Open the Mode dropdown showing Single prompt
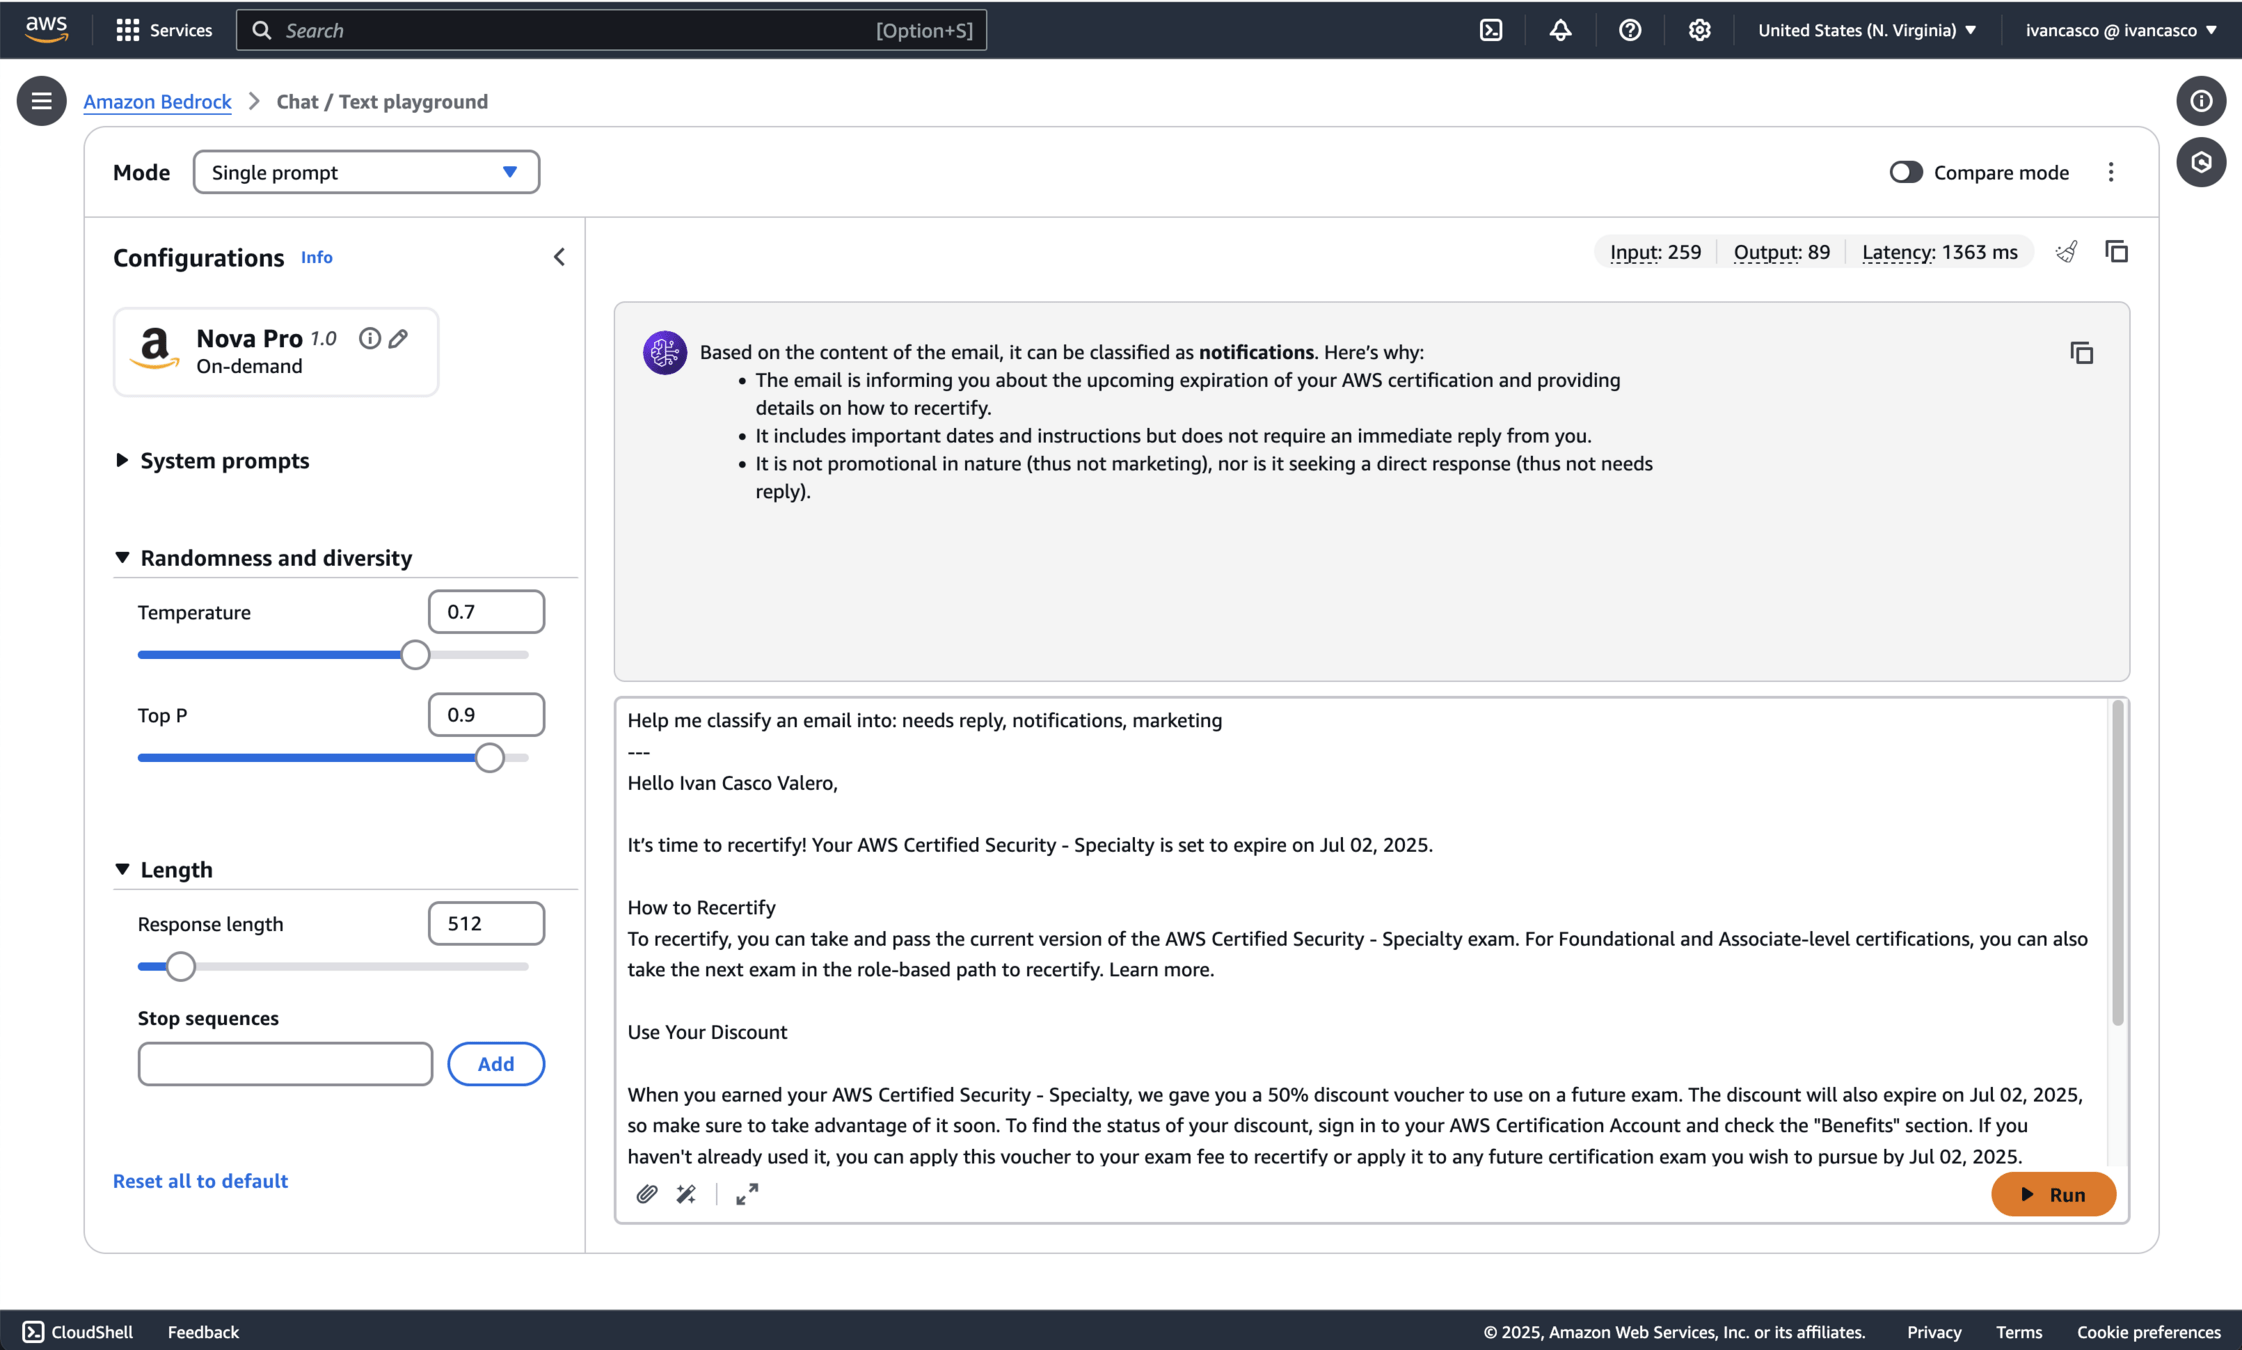 (366, 172)
